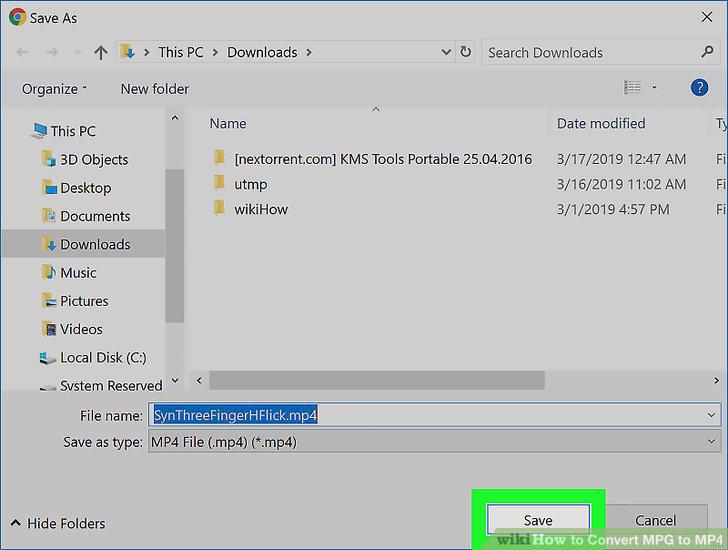Refresh the Downloads folder listing

[466, 52]
